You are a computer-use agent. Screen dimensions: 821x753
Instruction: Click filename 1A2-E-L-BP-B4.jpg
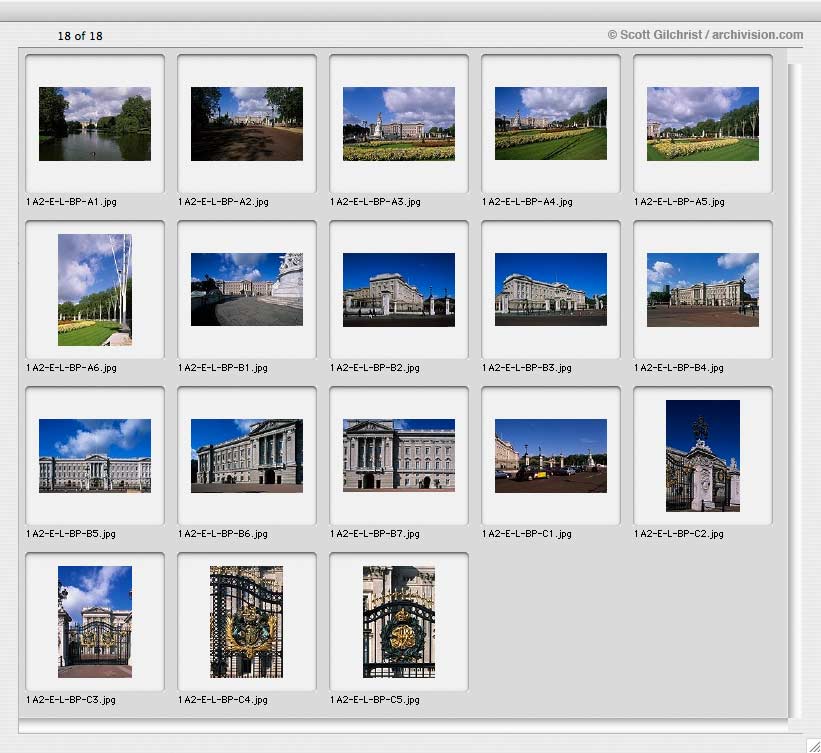[679, 368]
